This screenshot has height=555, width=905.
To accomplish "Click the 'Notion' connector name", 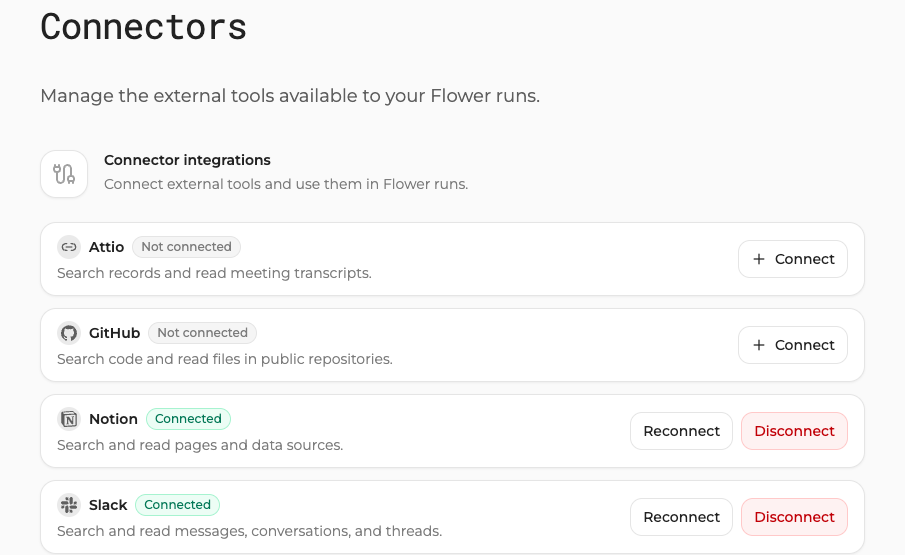I will 113,419.
